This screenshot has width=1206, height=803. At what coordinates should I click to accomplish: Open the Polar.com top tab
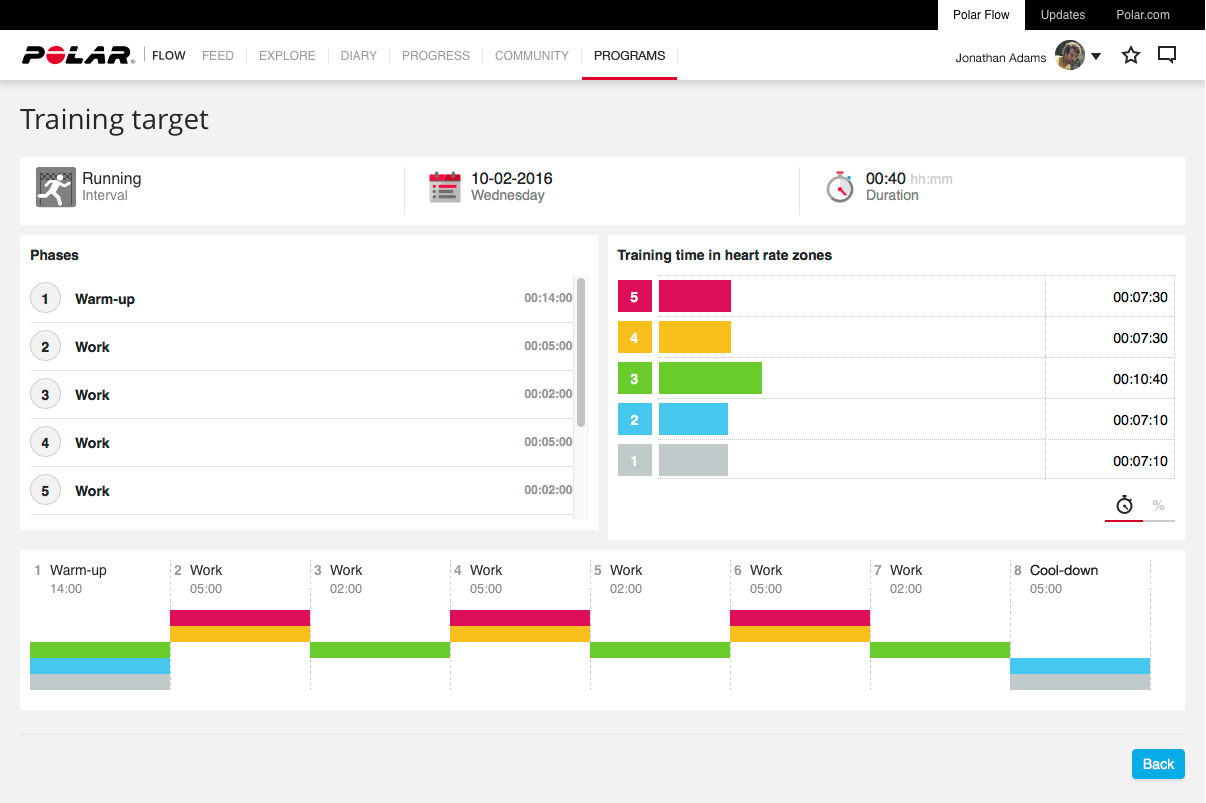pyautogui.click(x=1143, y=15)
